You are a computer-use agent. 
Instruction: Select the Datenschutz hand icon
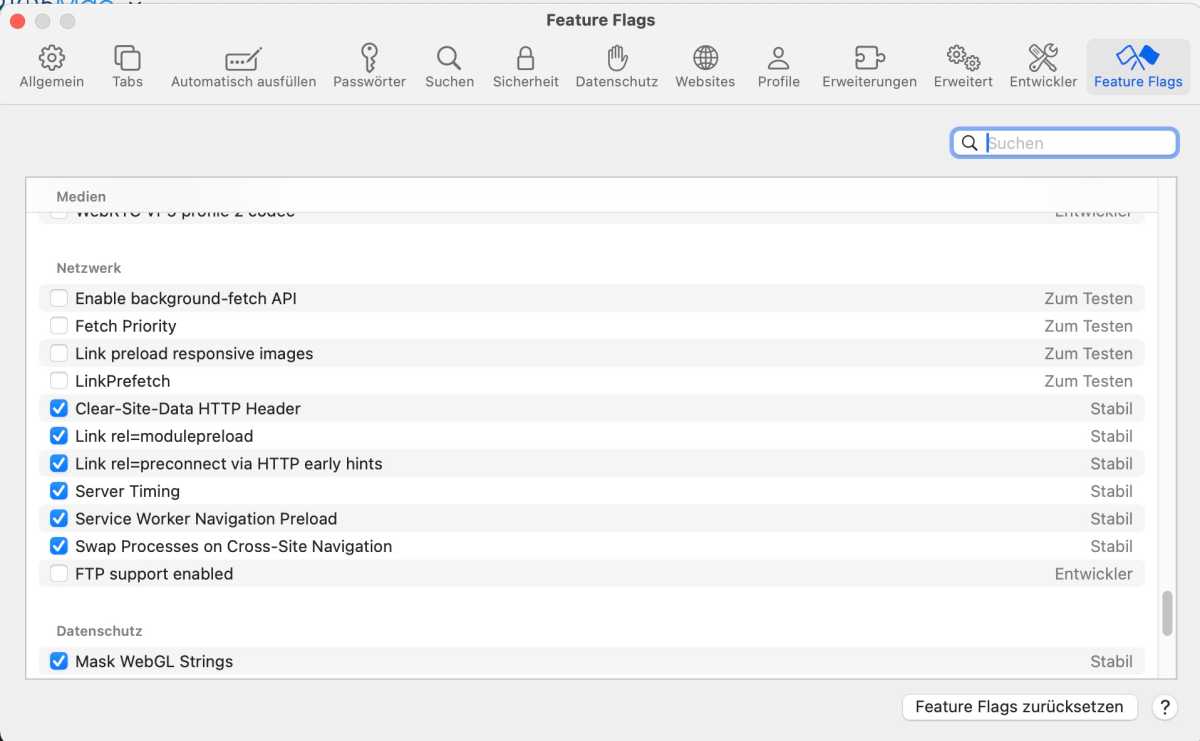coord(616,58)
